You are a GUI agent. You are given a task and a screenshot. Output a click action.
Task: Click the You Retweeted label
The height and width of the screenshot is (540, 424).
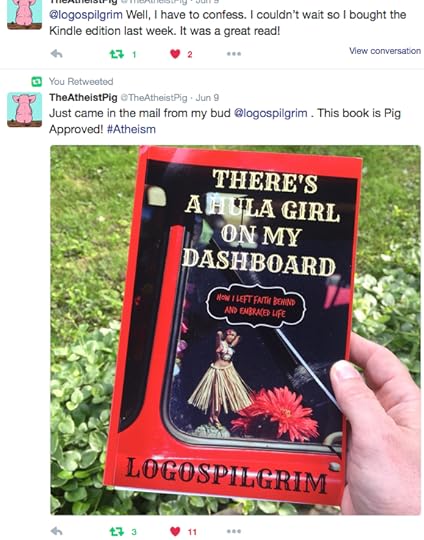coord(81,82)
